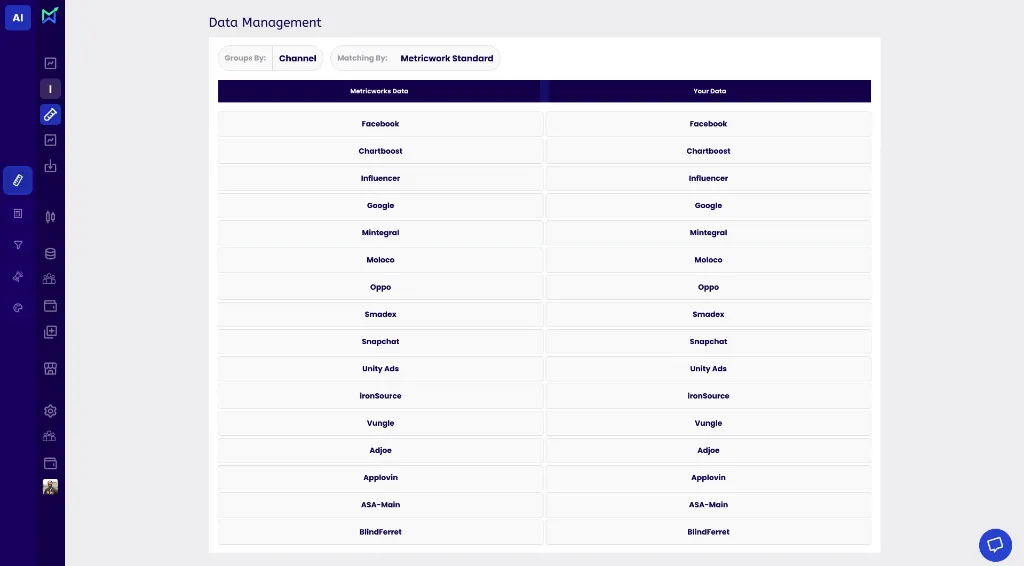Image resolution: width=1024 pixels, height=566 pixels.
Task: Open chart icon above the I badge
Action: [50, 63]
